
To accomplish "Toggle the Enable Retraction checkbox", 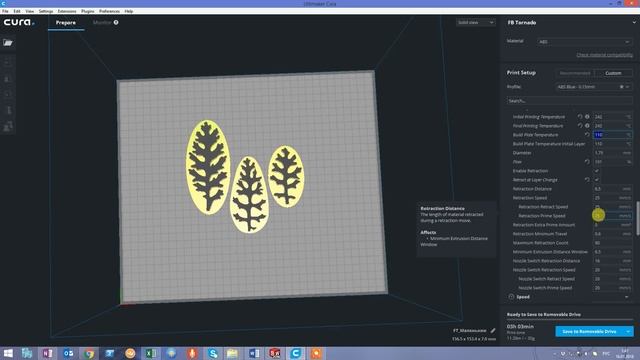I will [x=596, y=171].
